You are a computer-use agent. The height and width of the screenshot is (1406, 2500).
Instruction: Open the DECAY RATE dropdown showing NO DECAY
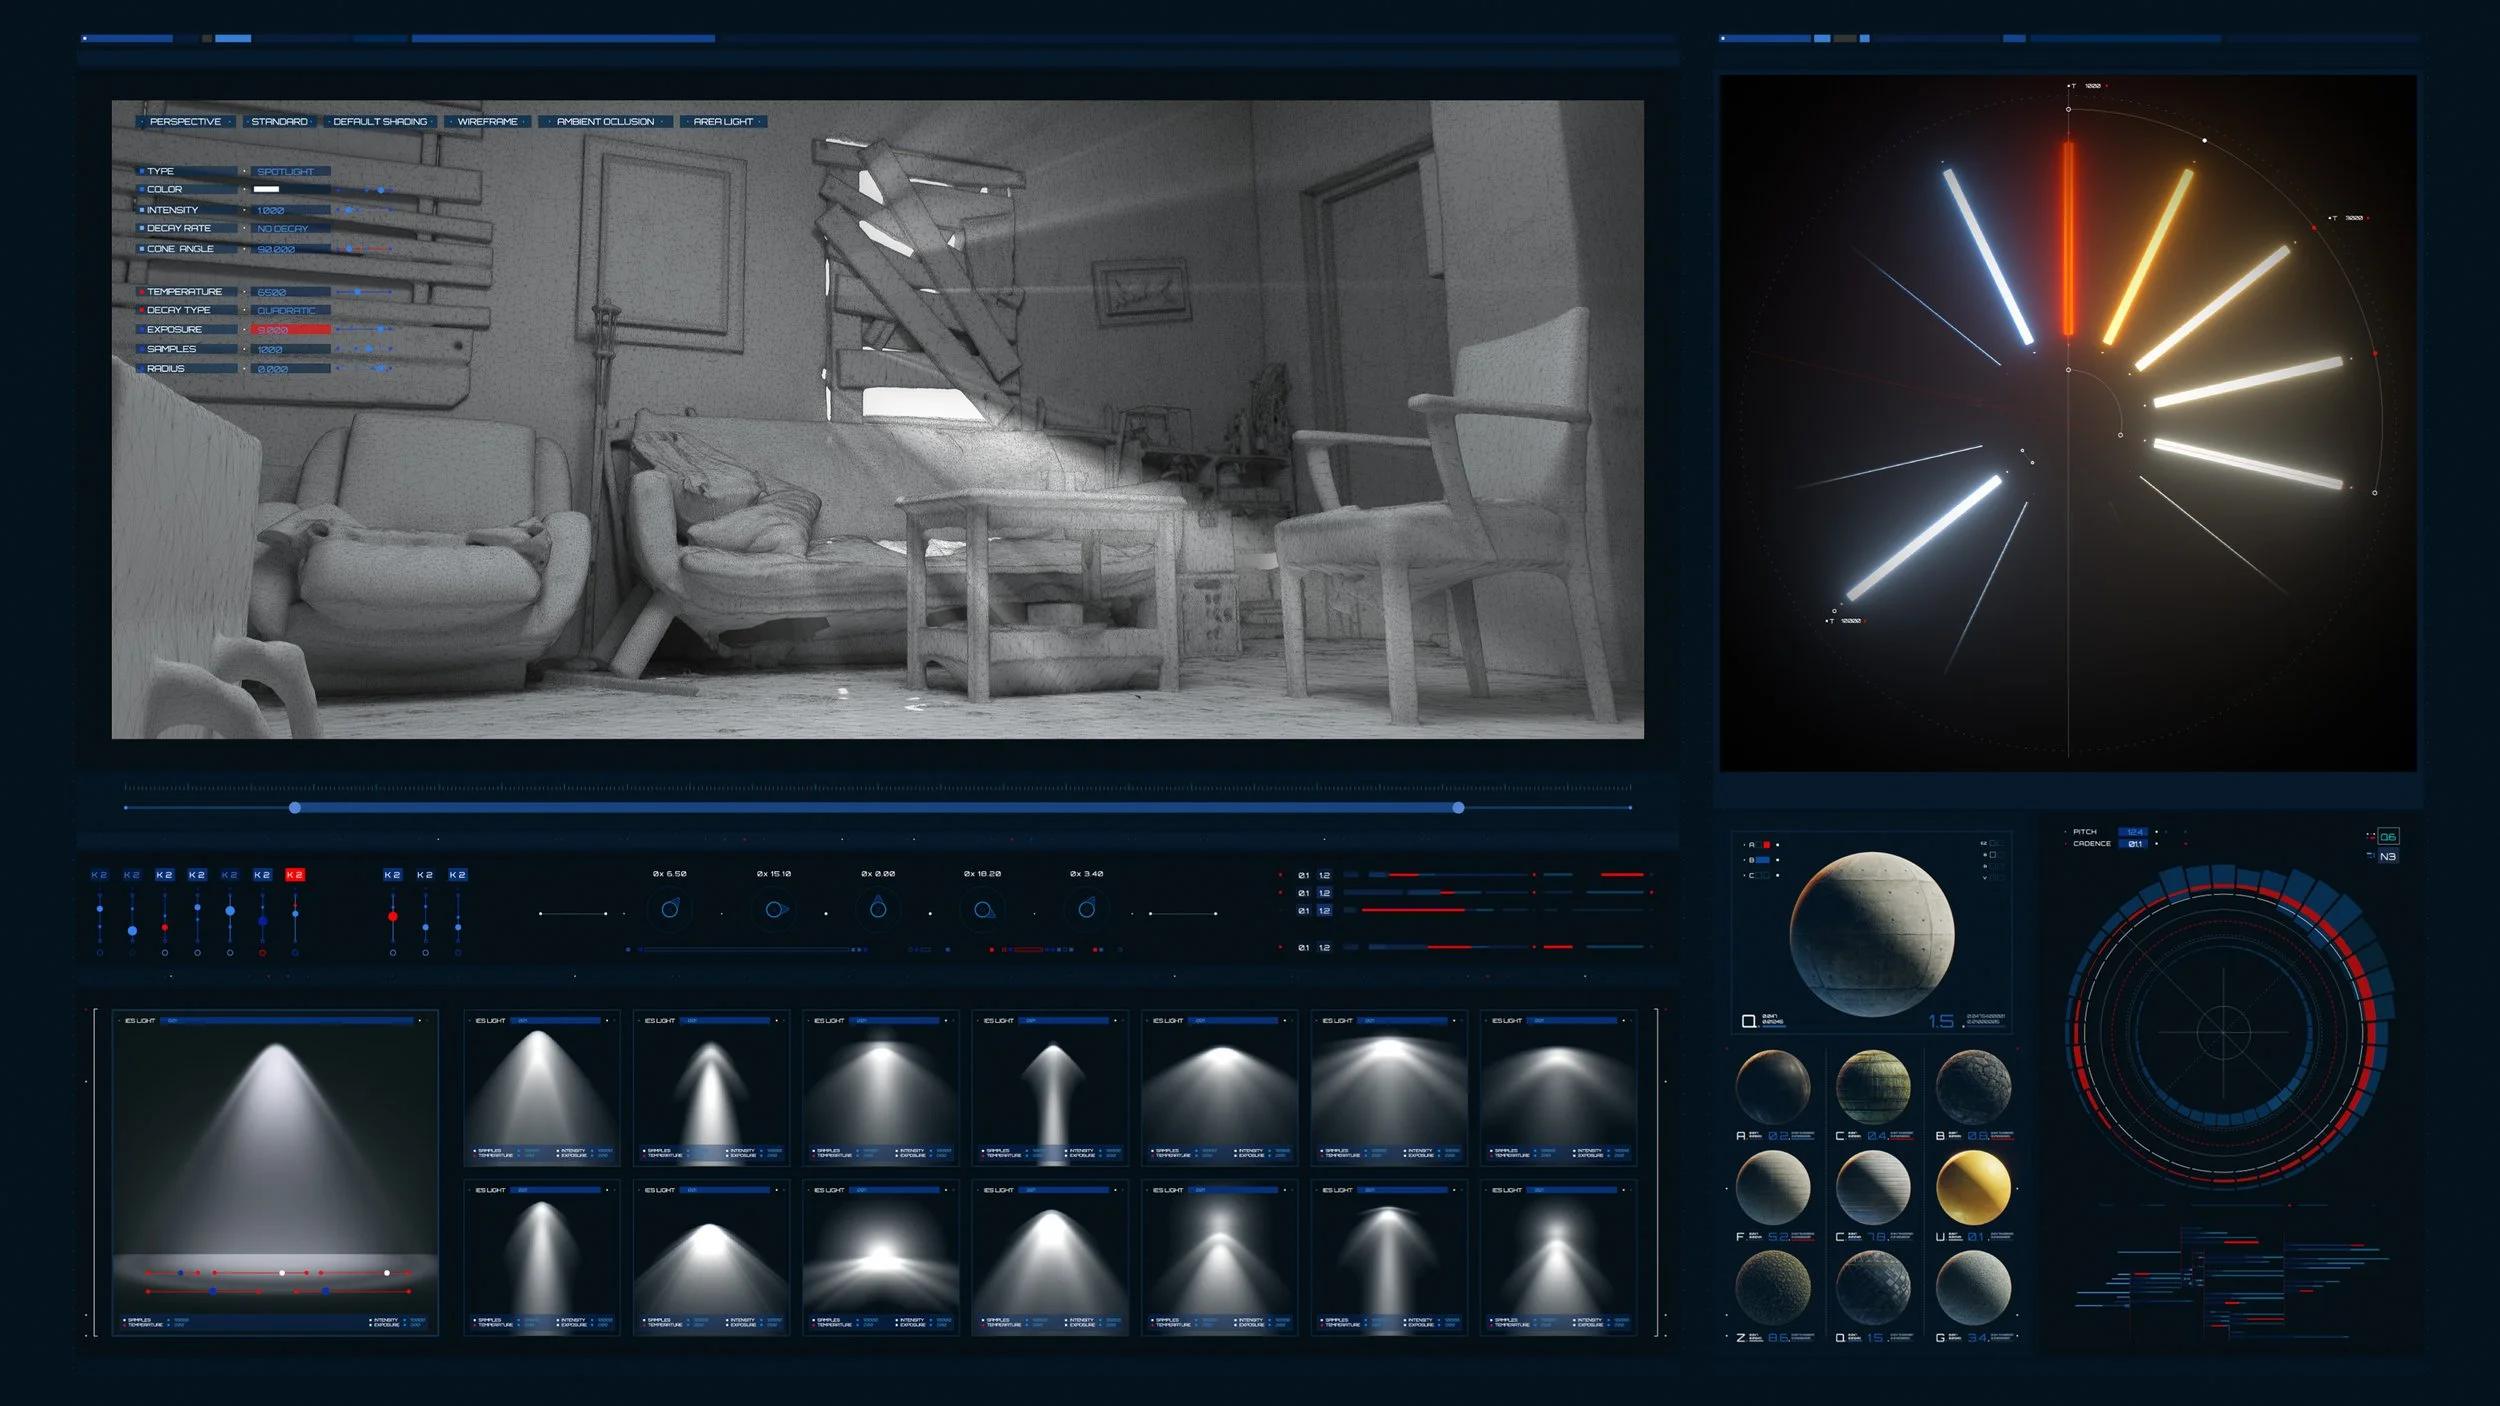290,228
